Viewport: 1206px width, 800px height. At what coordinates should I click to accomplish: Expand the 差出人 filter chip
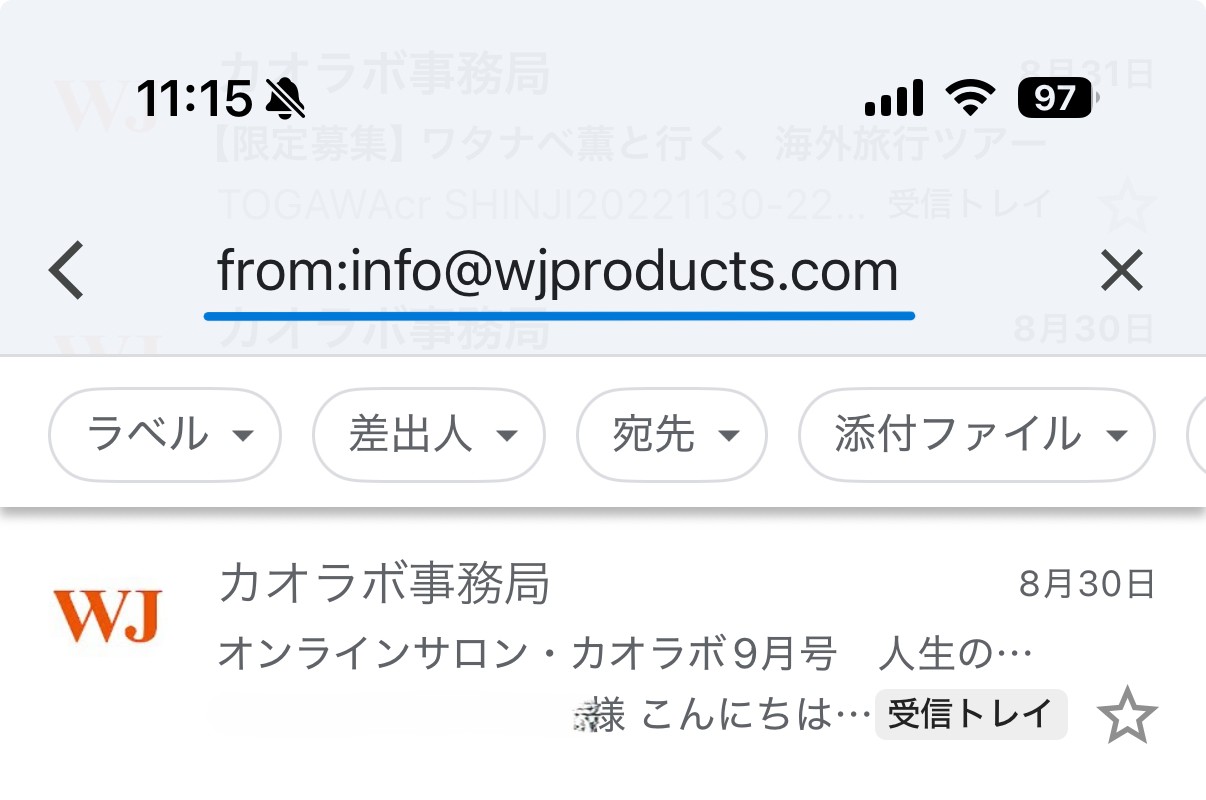pyautogui.click(x=429, y=436)
